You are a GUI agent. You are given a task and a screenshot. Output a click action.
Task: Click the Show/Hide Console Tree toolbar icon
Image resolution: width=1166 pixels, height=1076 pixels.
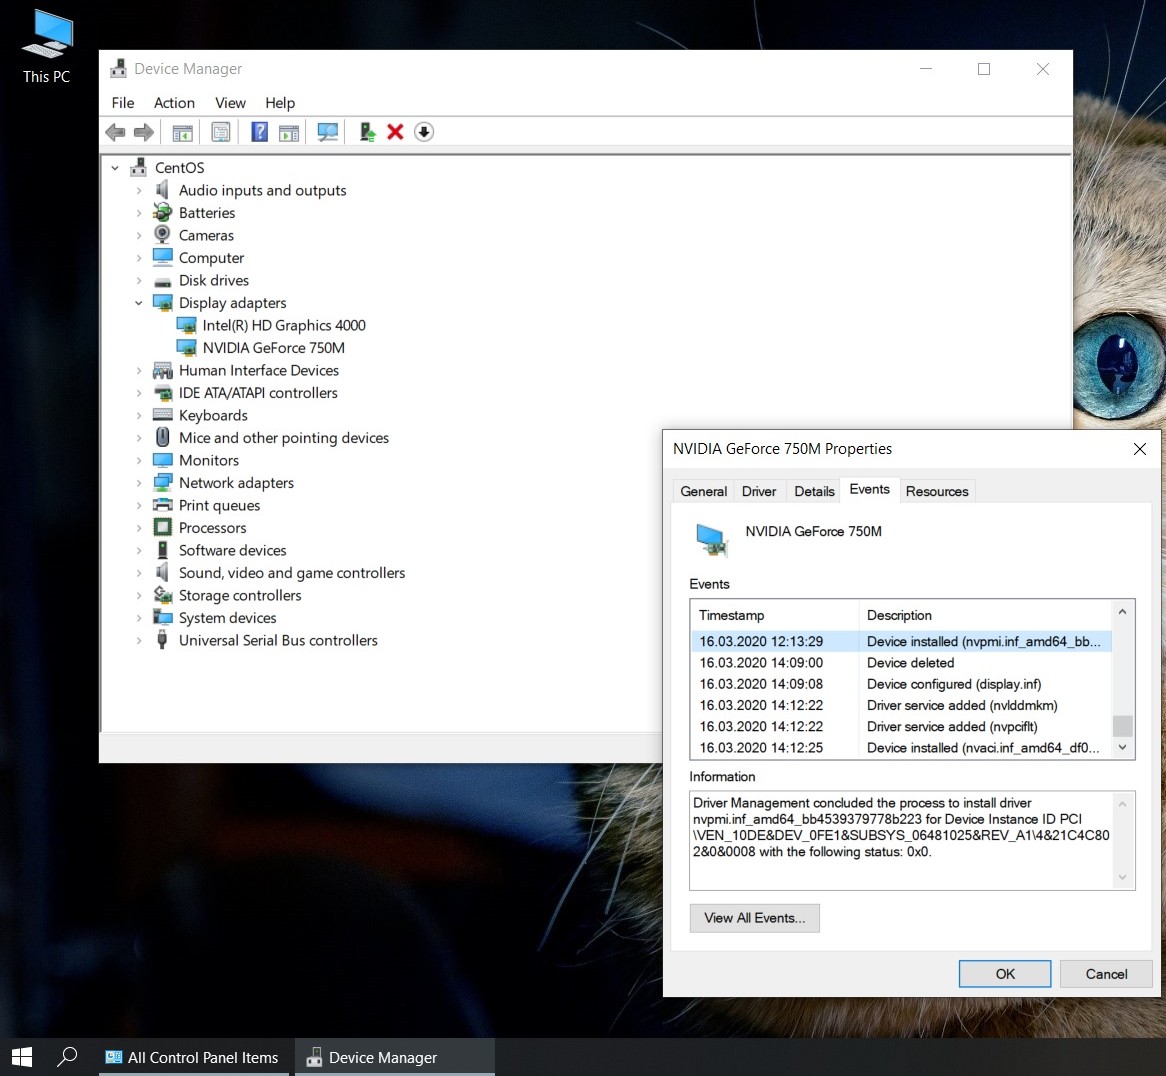(x=182, y=132)
